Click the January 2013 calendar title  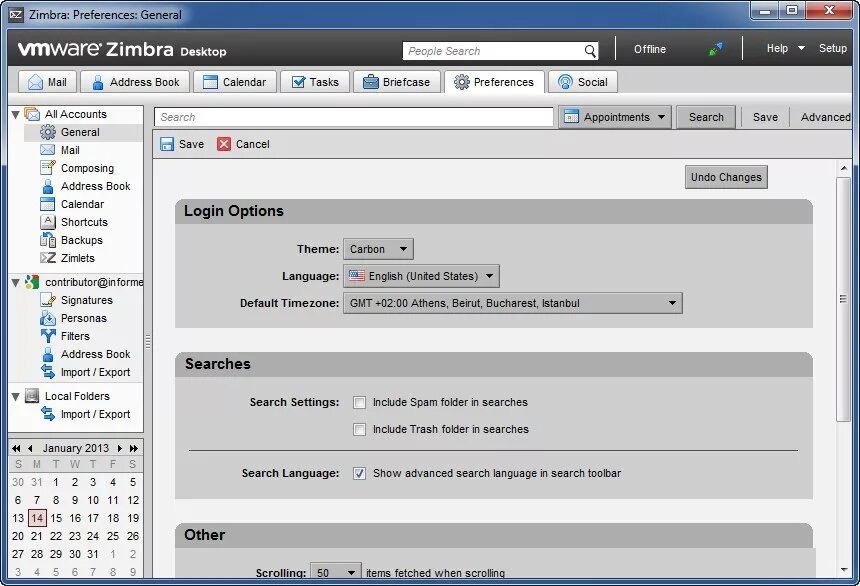pos(76,448)
